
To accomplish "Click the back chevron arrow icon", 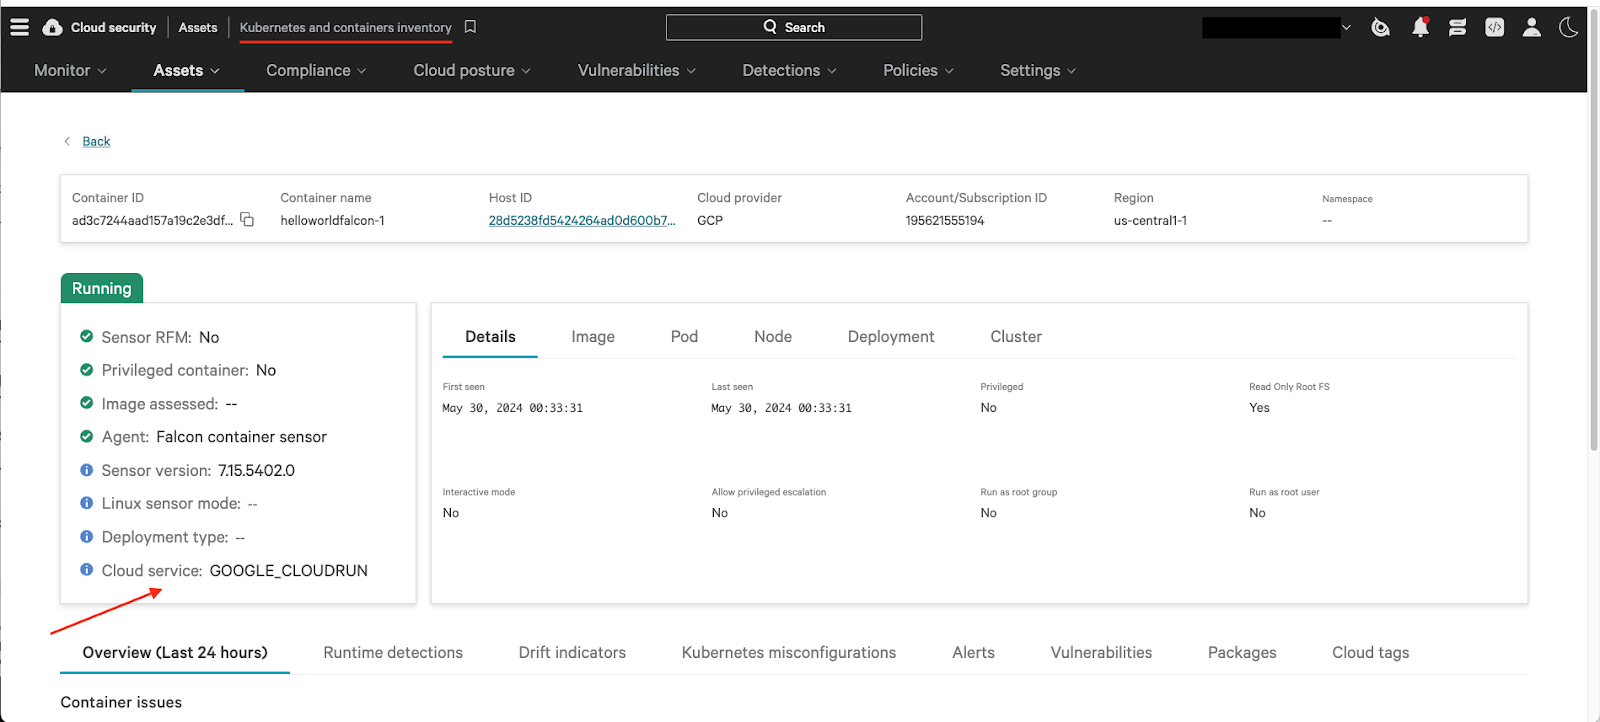I will (x=67, y=141).
